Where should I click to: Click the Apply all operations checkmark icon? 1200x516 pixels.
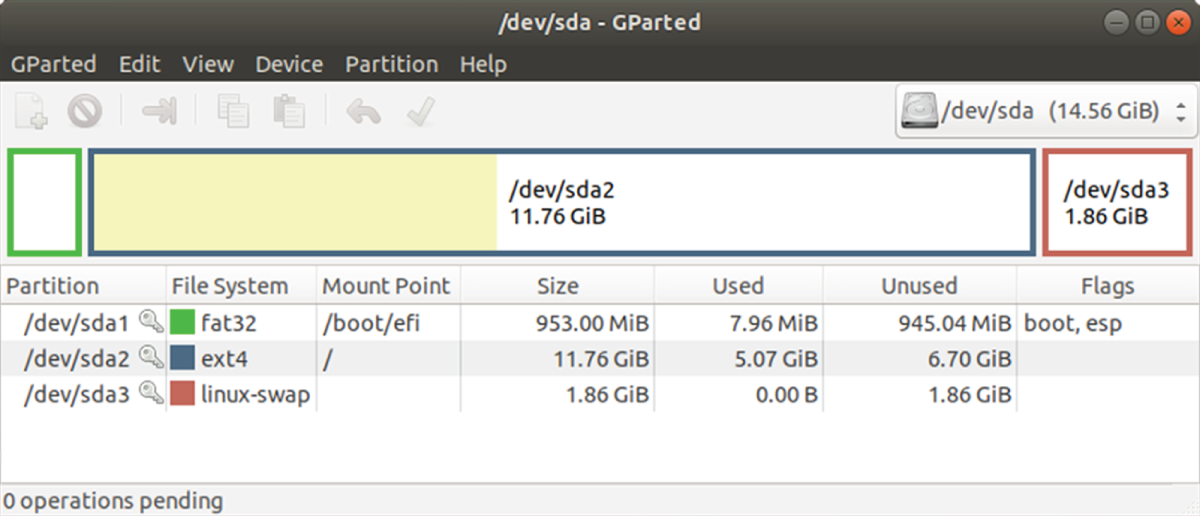419,111
